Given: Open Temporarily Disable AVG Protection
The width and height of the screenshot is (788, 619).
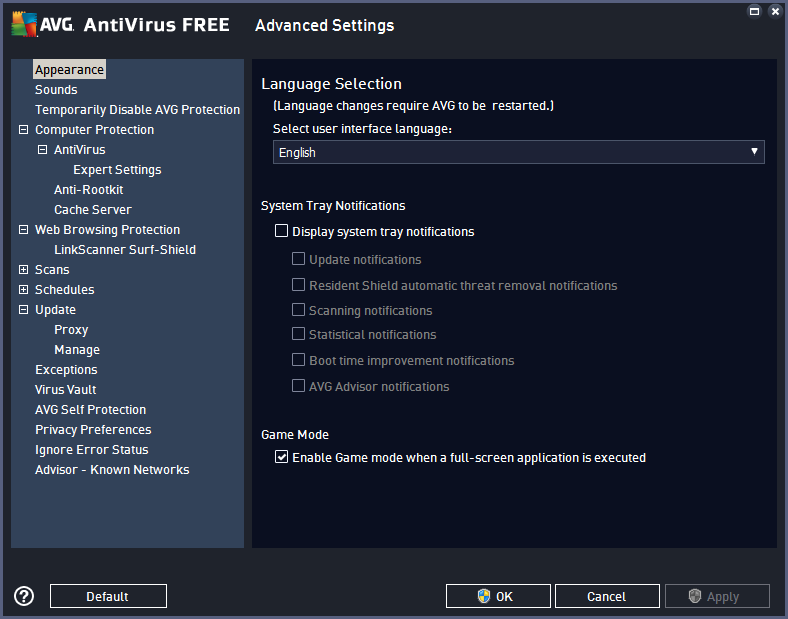Looking at the screenshot, I should click(x=137, y=110).
